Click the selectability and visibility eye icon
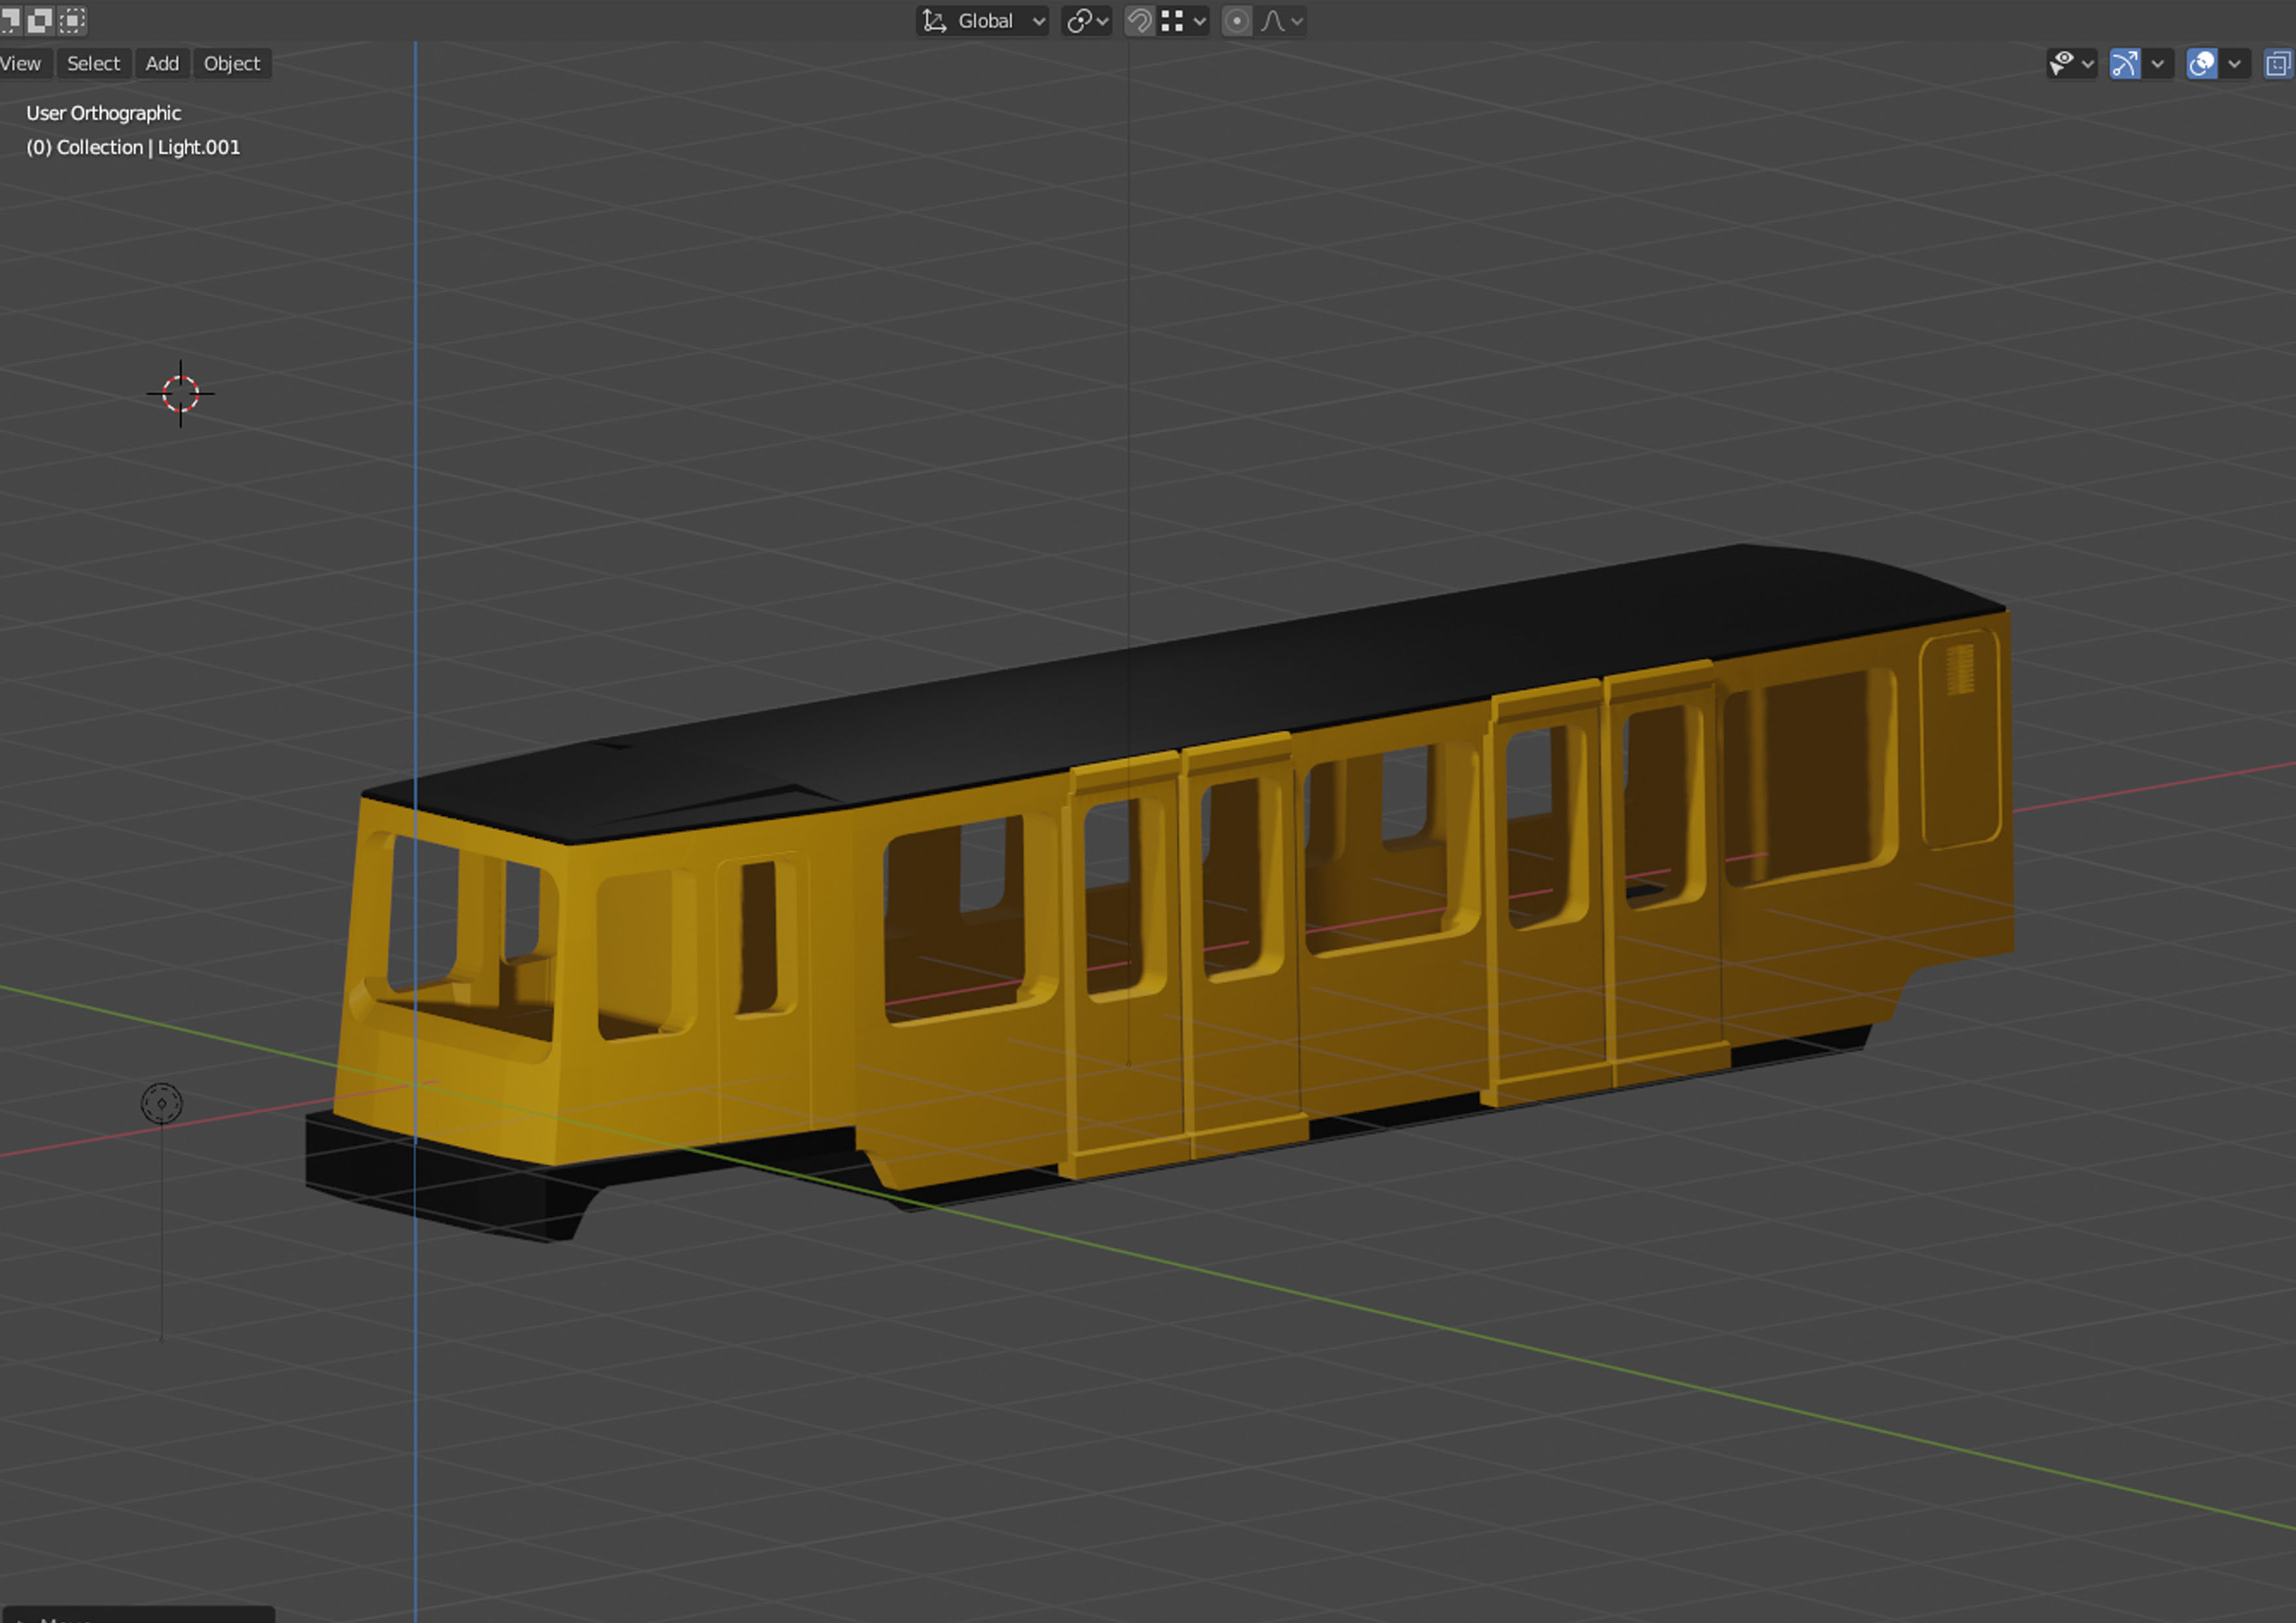This screenshot has height=1623, width=2296. 2062,64
